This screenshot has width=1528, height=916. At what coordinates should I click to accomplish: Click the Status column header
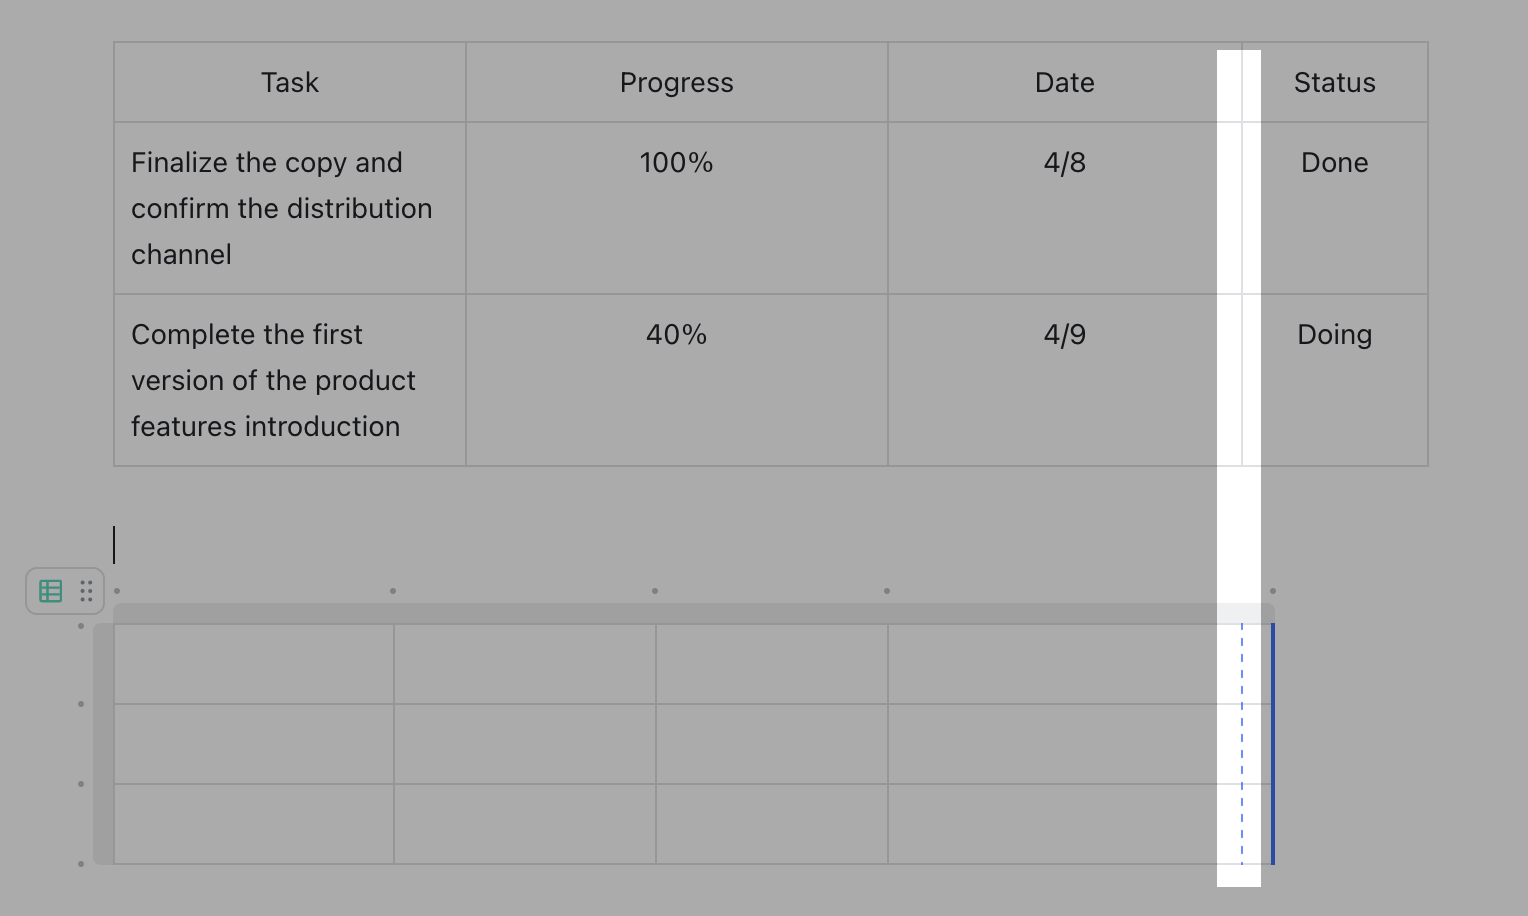pyautogui.click(x=1334, y=82)
